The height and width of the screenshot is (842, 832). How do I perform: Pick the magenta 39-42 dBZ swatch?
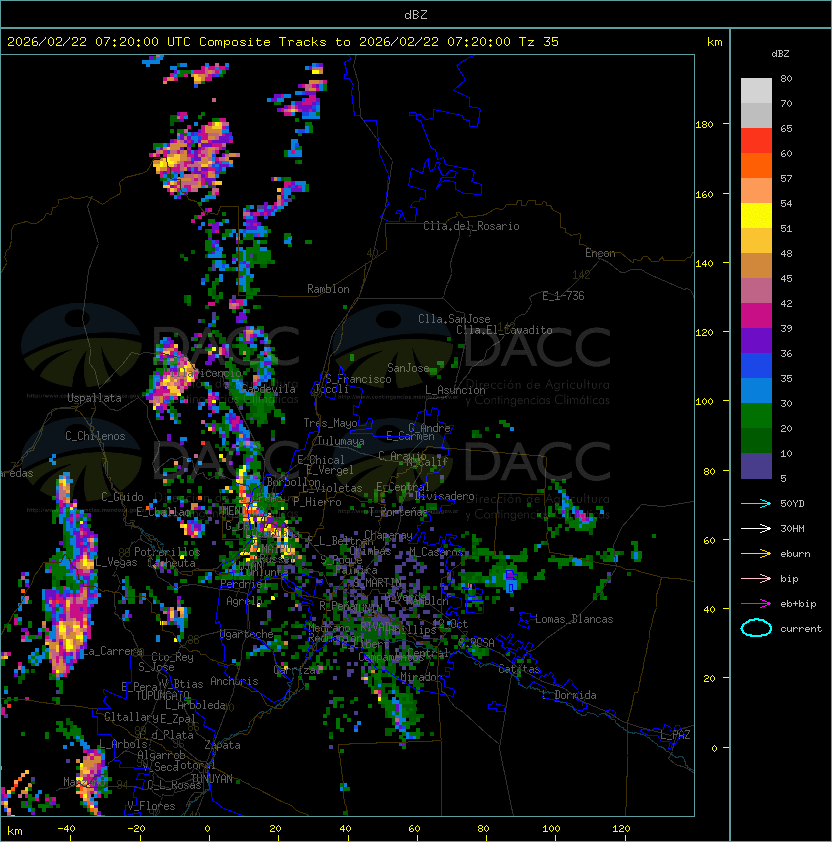(x=756, y=316)
